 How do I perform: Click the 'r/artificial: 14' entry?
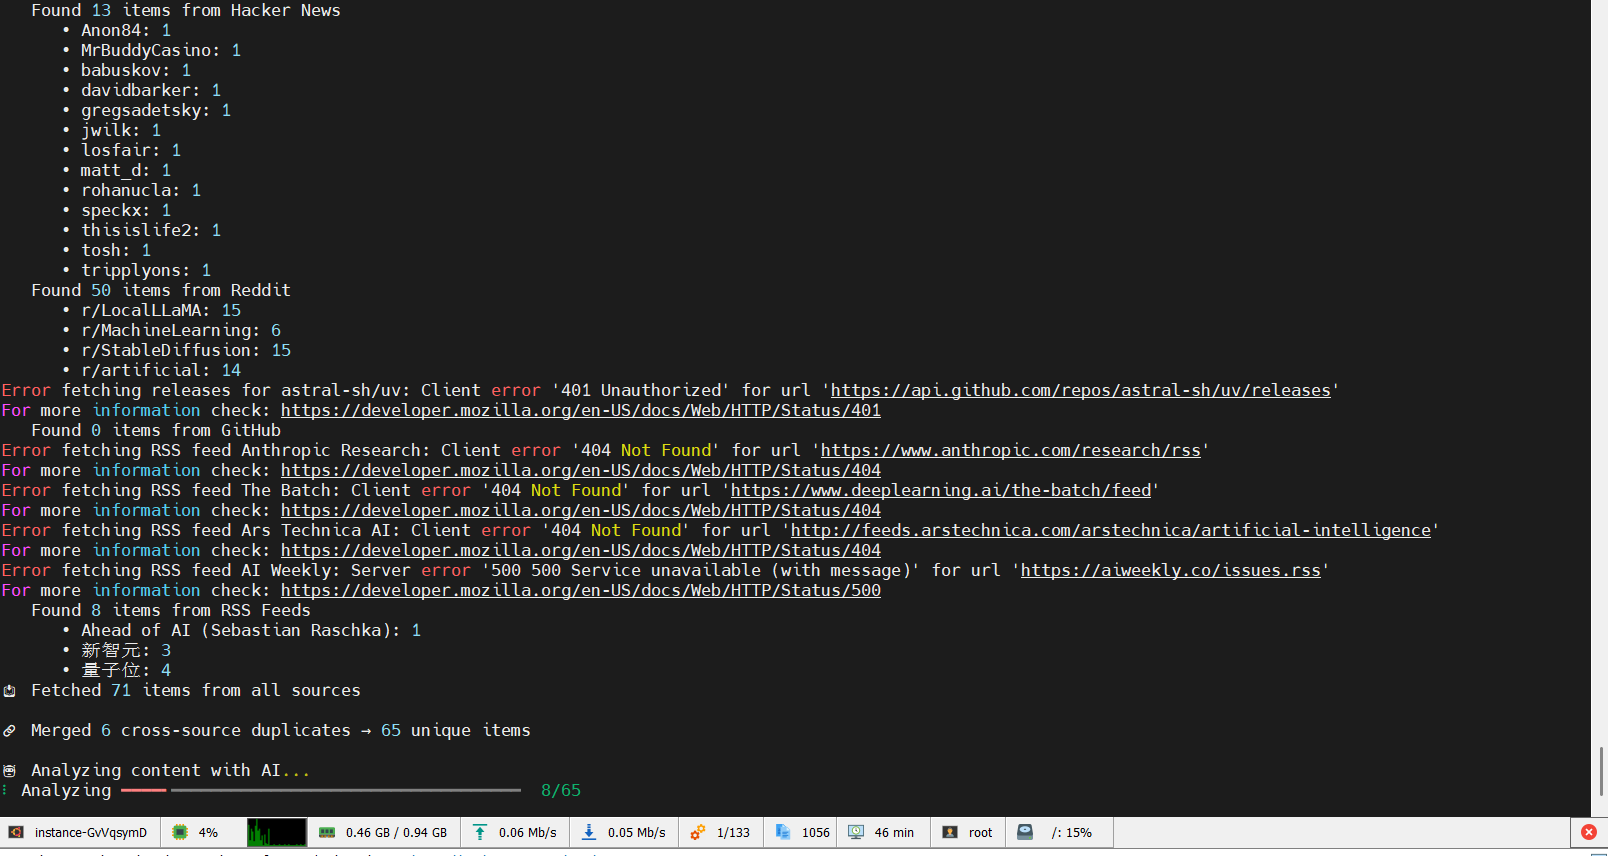point(161,370)
